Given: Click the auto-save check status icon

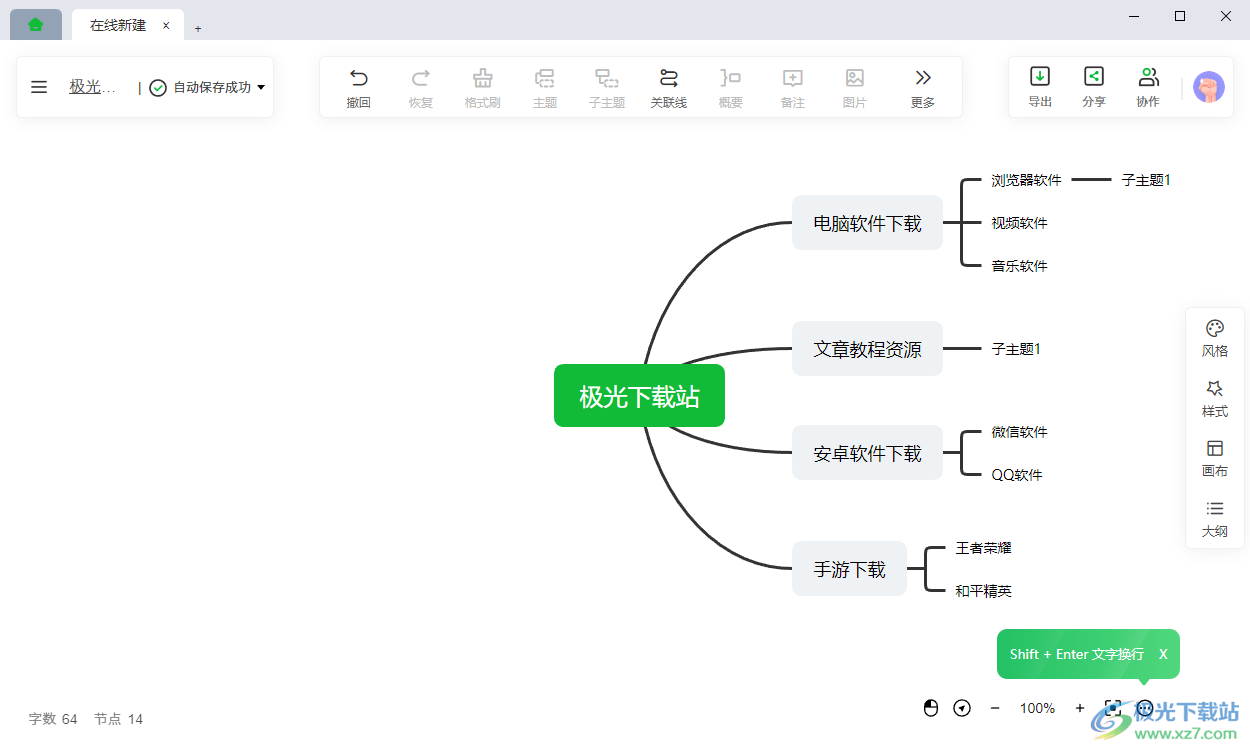Looking at the screenshot, I should [x=158, y=88].
